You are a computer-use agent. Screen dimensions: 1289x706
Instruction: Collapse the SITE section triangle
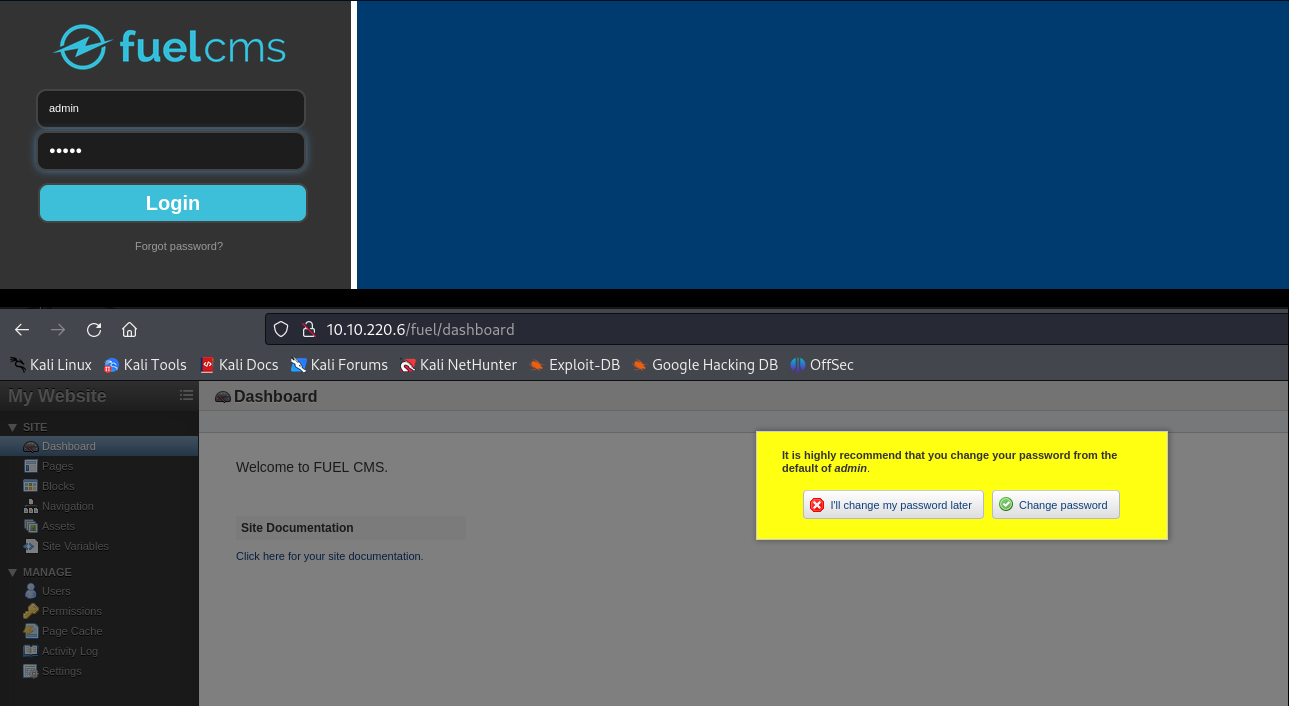12,427
